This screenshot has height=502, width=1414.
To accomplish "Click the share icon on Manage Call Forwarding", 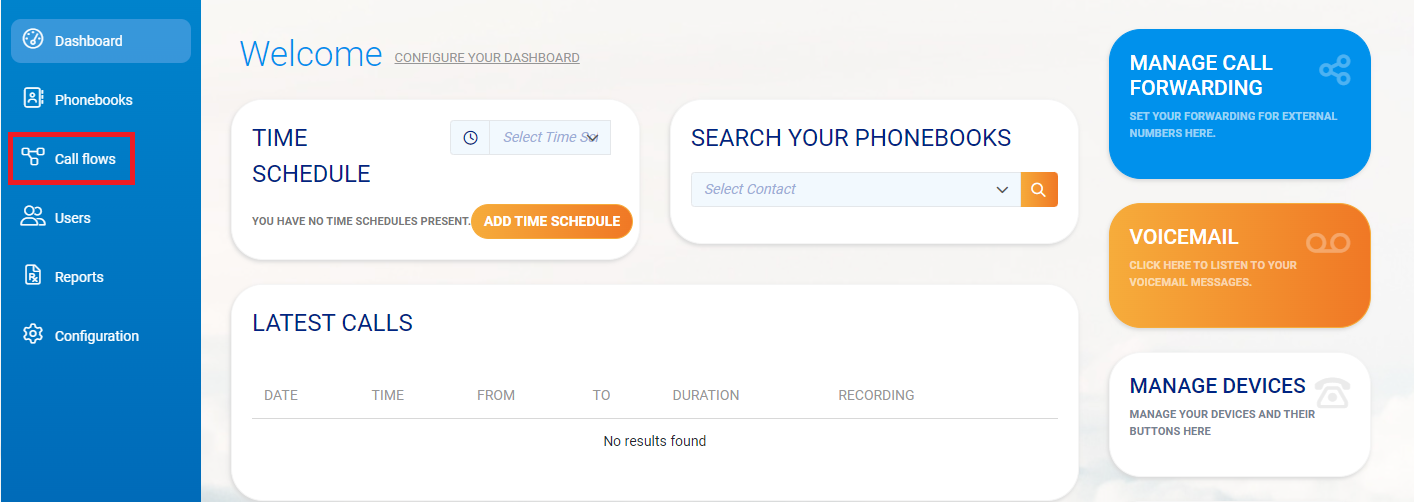I will coord(1334,70).
